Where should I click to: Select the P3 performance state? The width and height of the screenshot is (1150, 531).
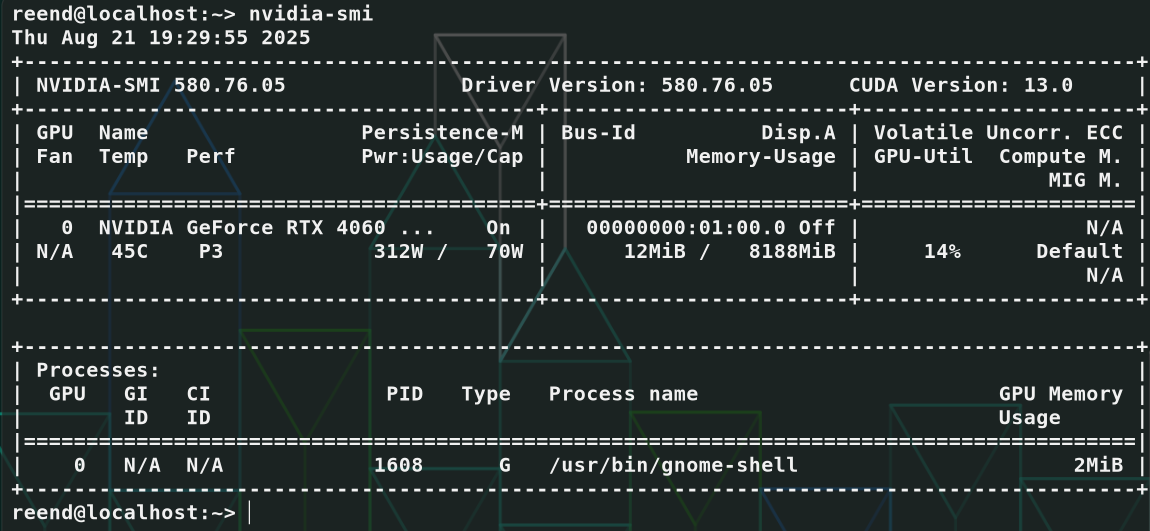coord(211,252)
